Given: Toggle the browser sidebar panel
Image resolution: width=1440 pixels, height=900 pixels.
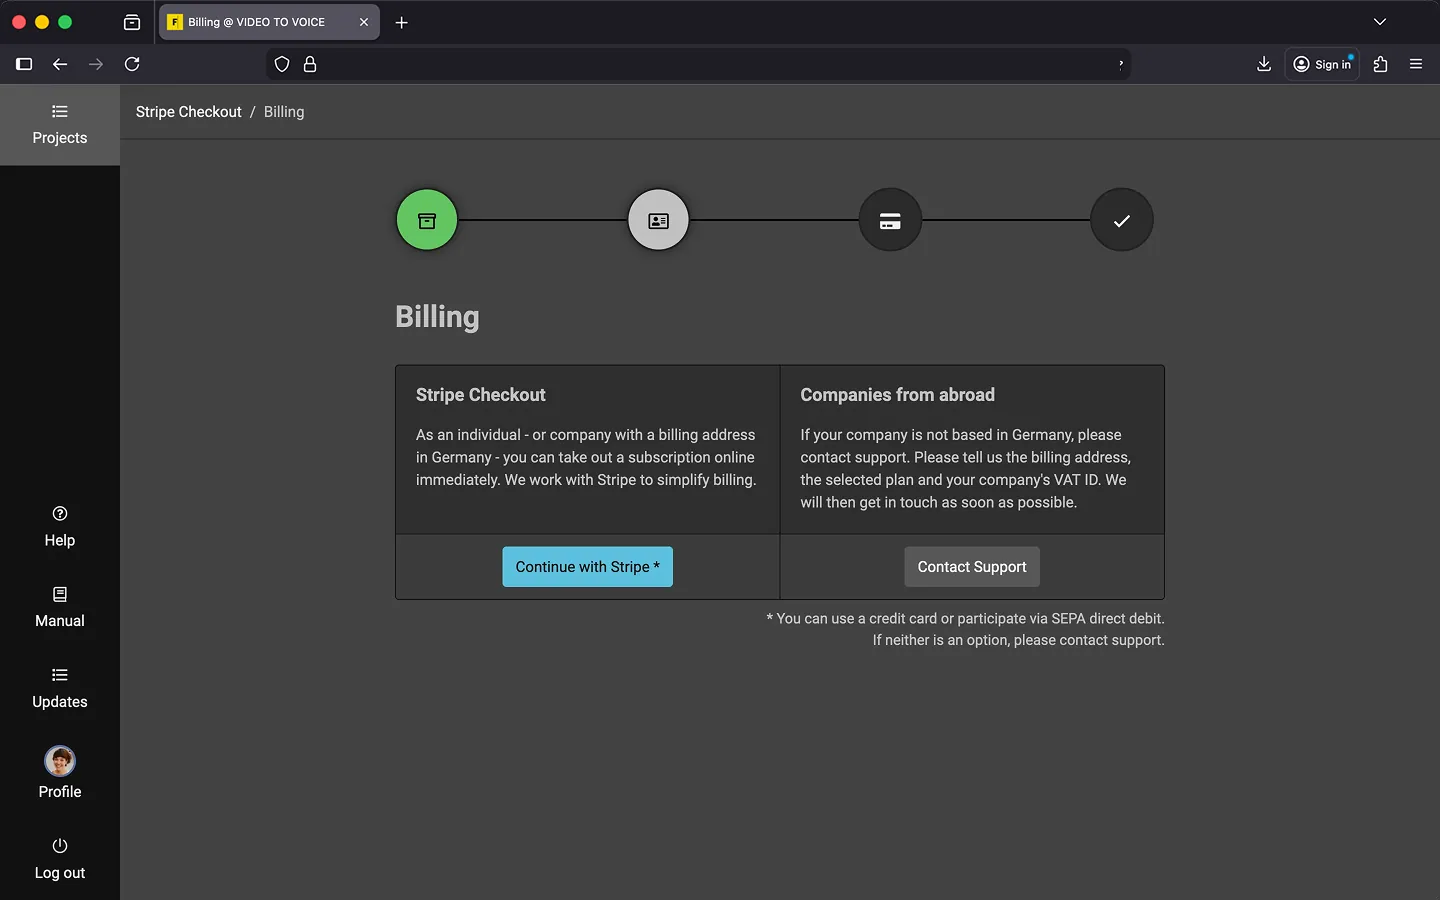Looking at the screenshot, I should pyautogui.click(x=24, y=64).
